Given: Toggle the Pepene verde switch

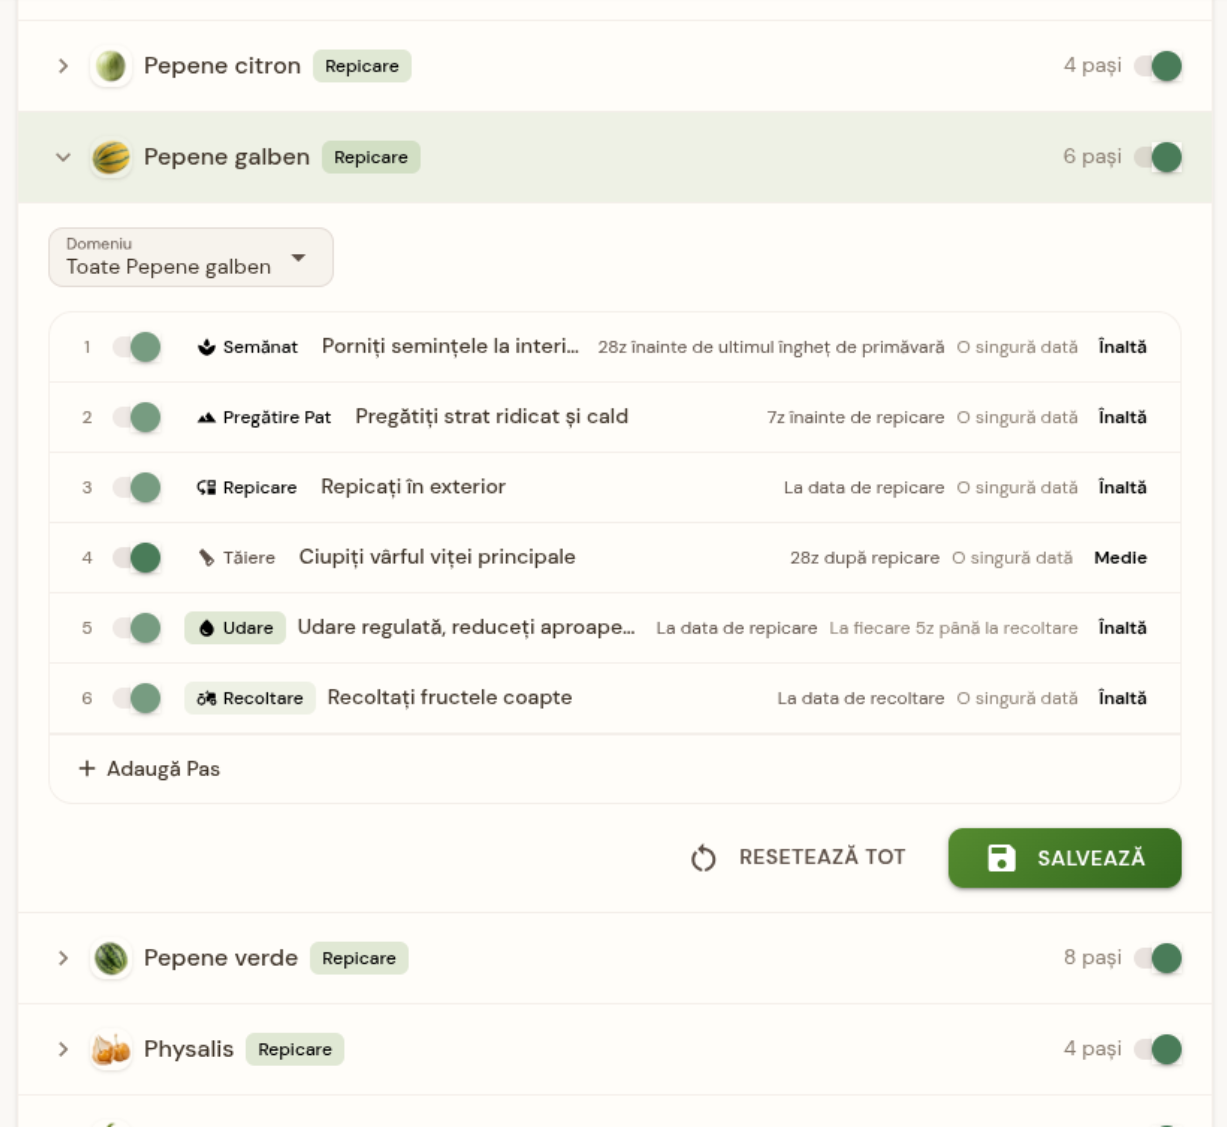Looking at the screenshot, I should point(1158,958).
